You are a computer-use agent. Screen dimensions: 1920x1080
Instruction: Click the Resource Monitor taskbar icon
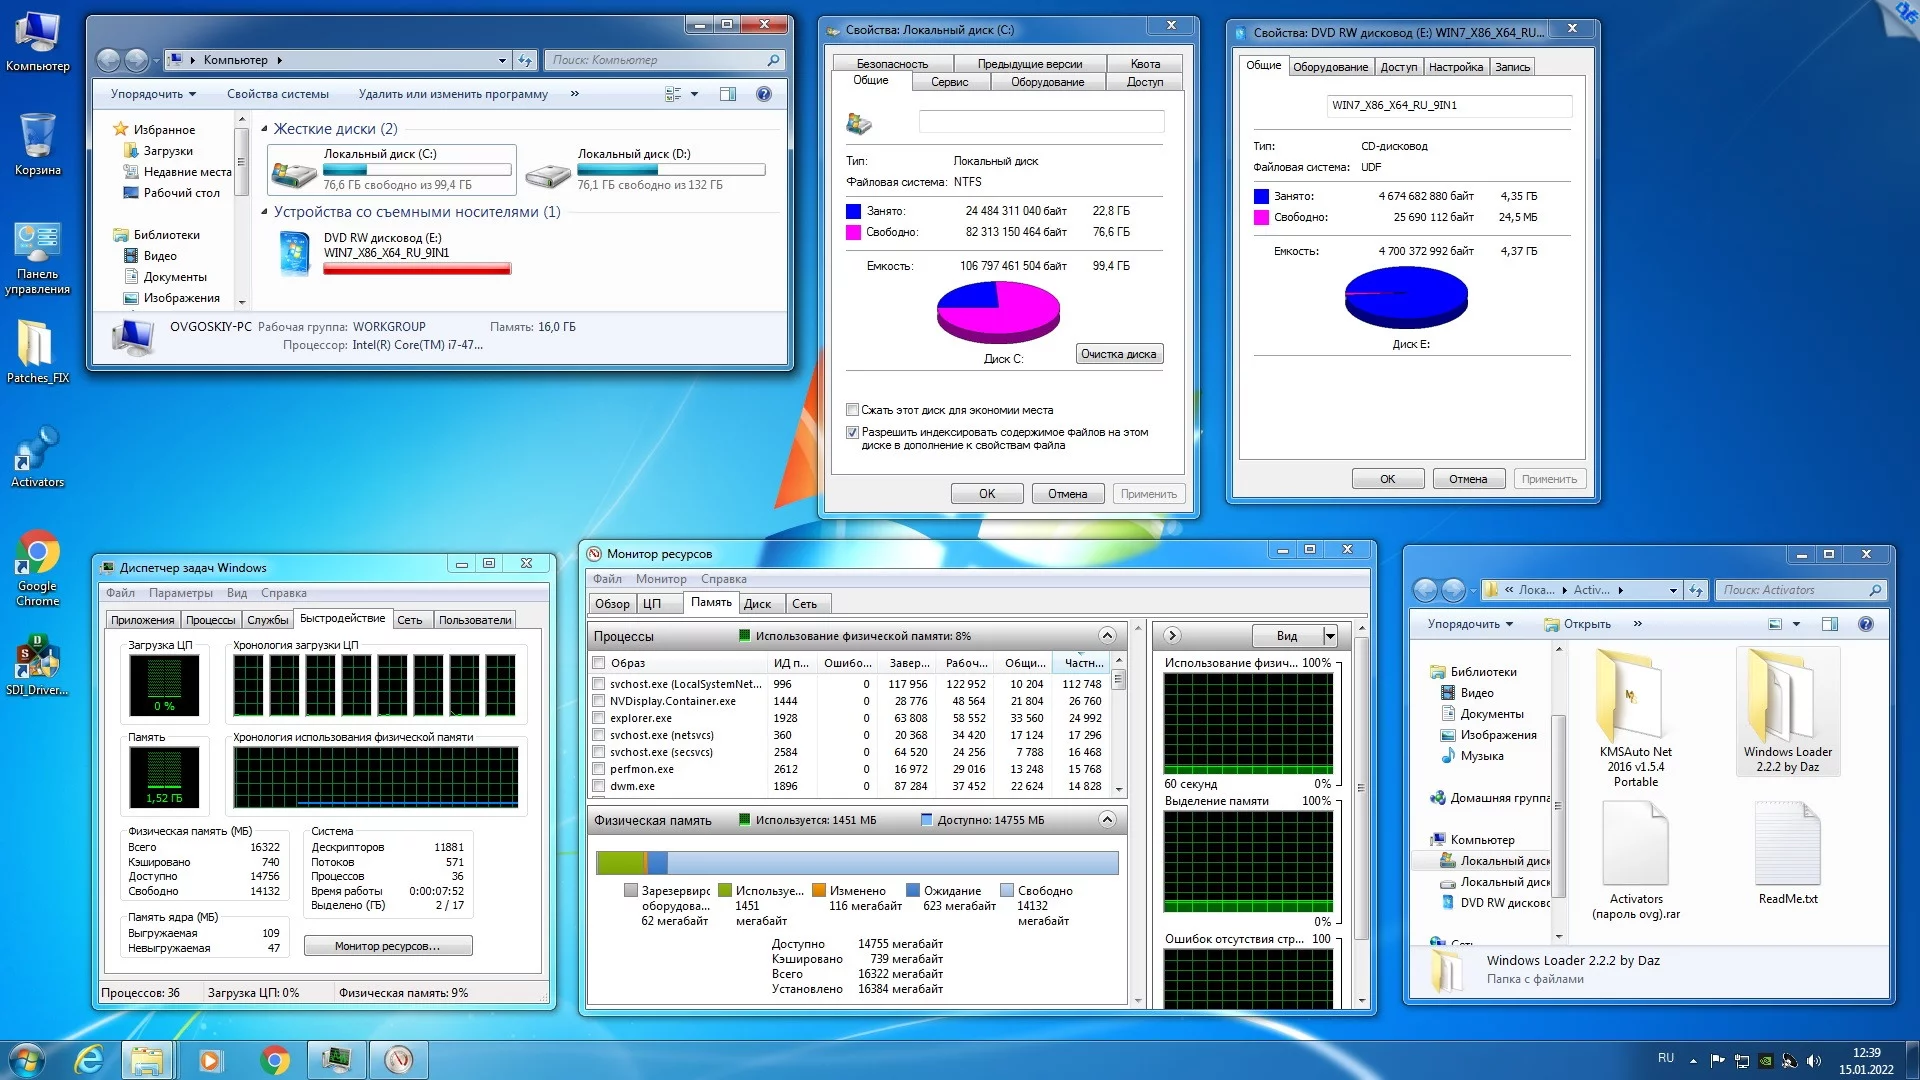[398, 1059]
